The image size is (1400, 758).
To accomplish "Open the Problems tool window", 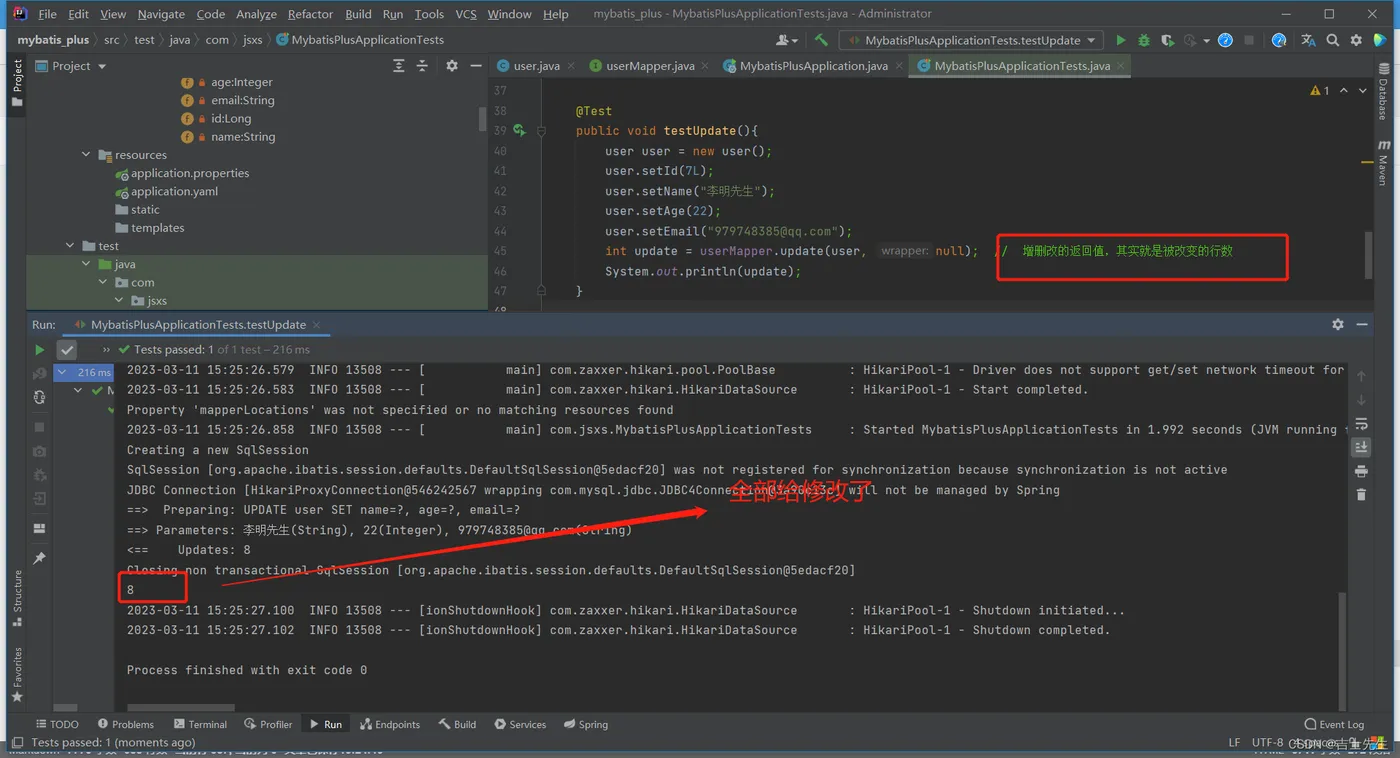I will (x=126, y=724).
